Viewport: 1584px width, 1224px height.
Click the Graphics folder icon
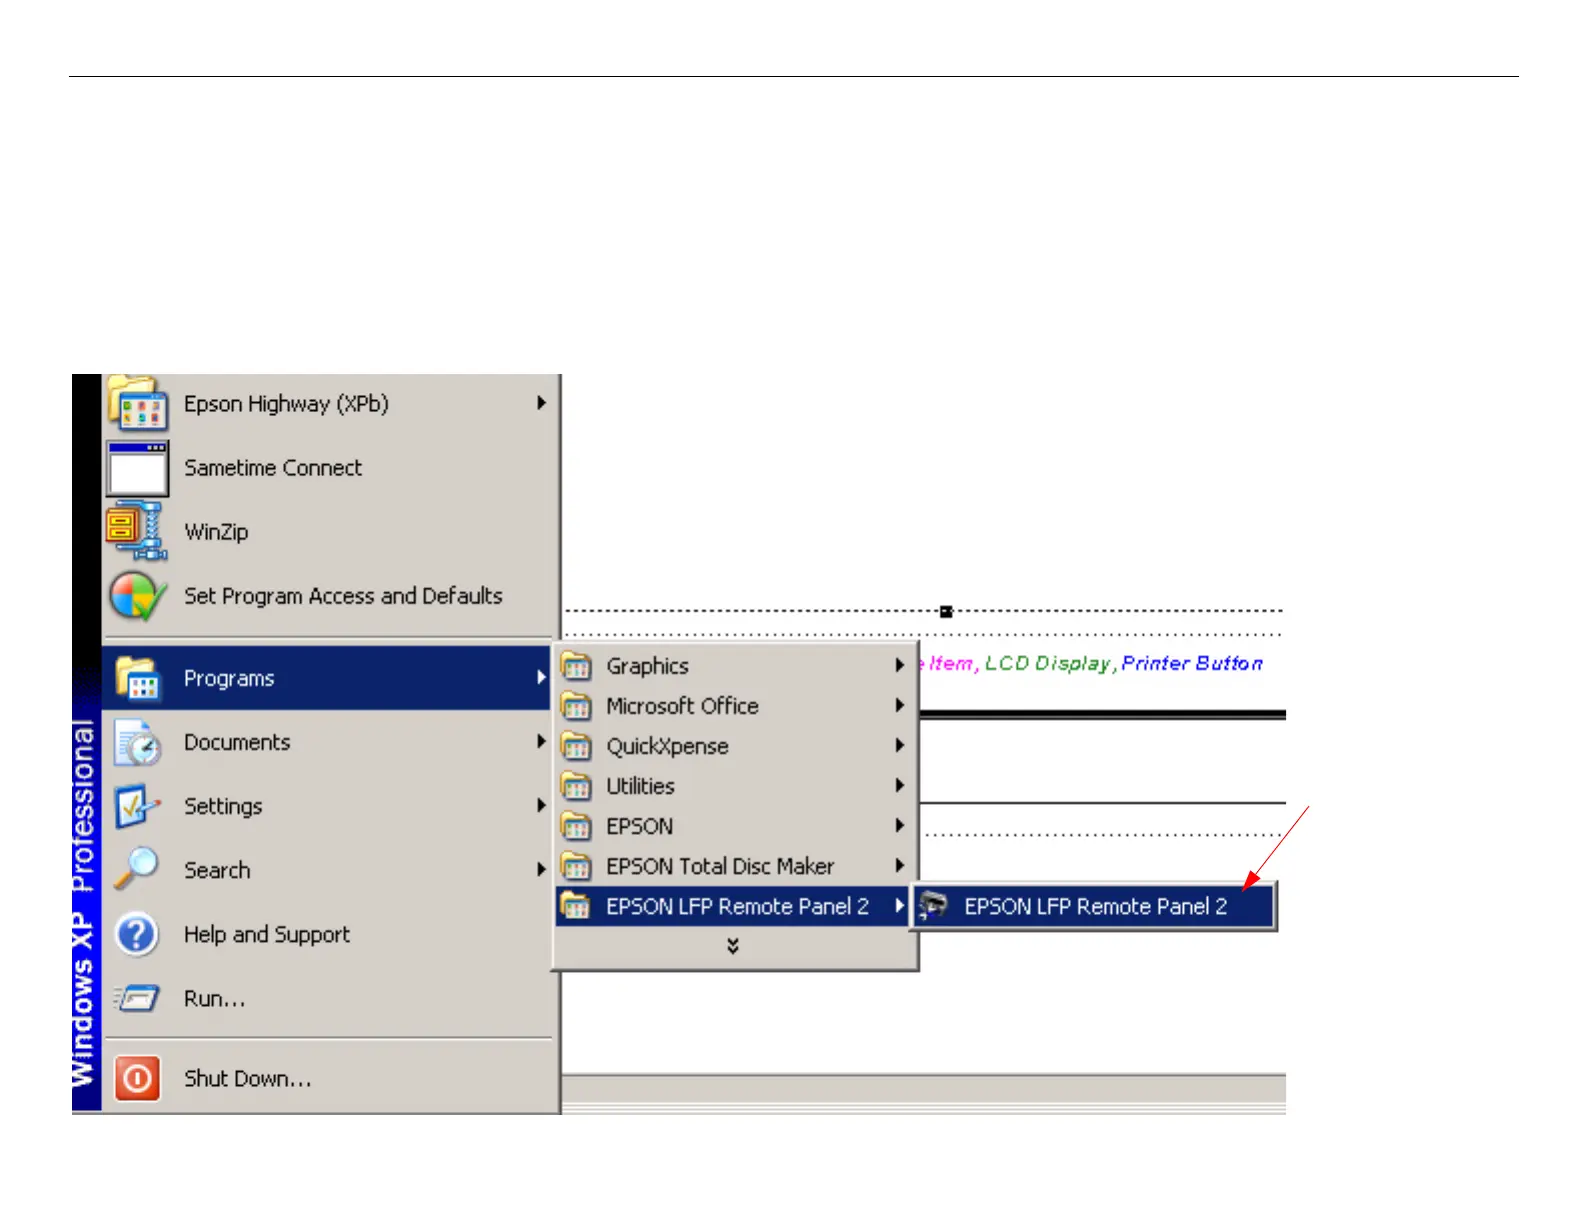coord(576,666)
